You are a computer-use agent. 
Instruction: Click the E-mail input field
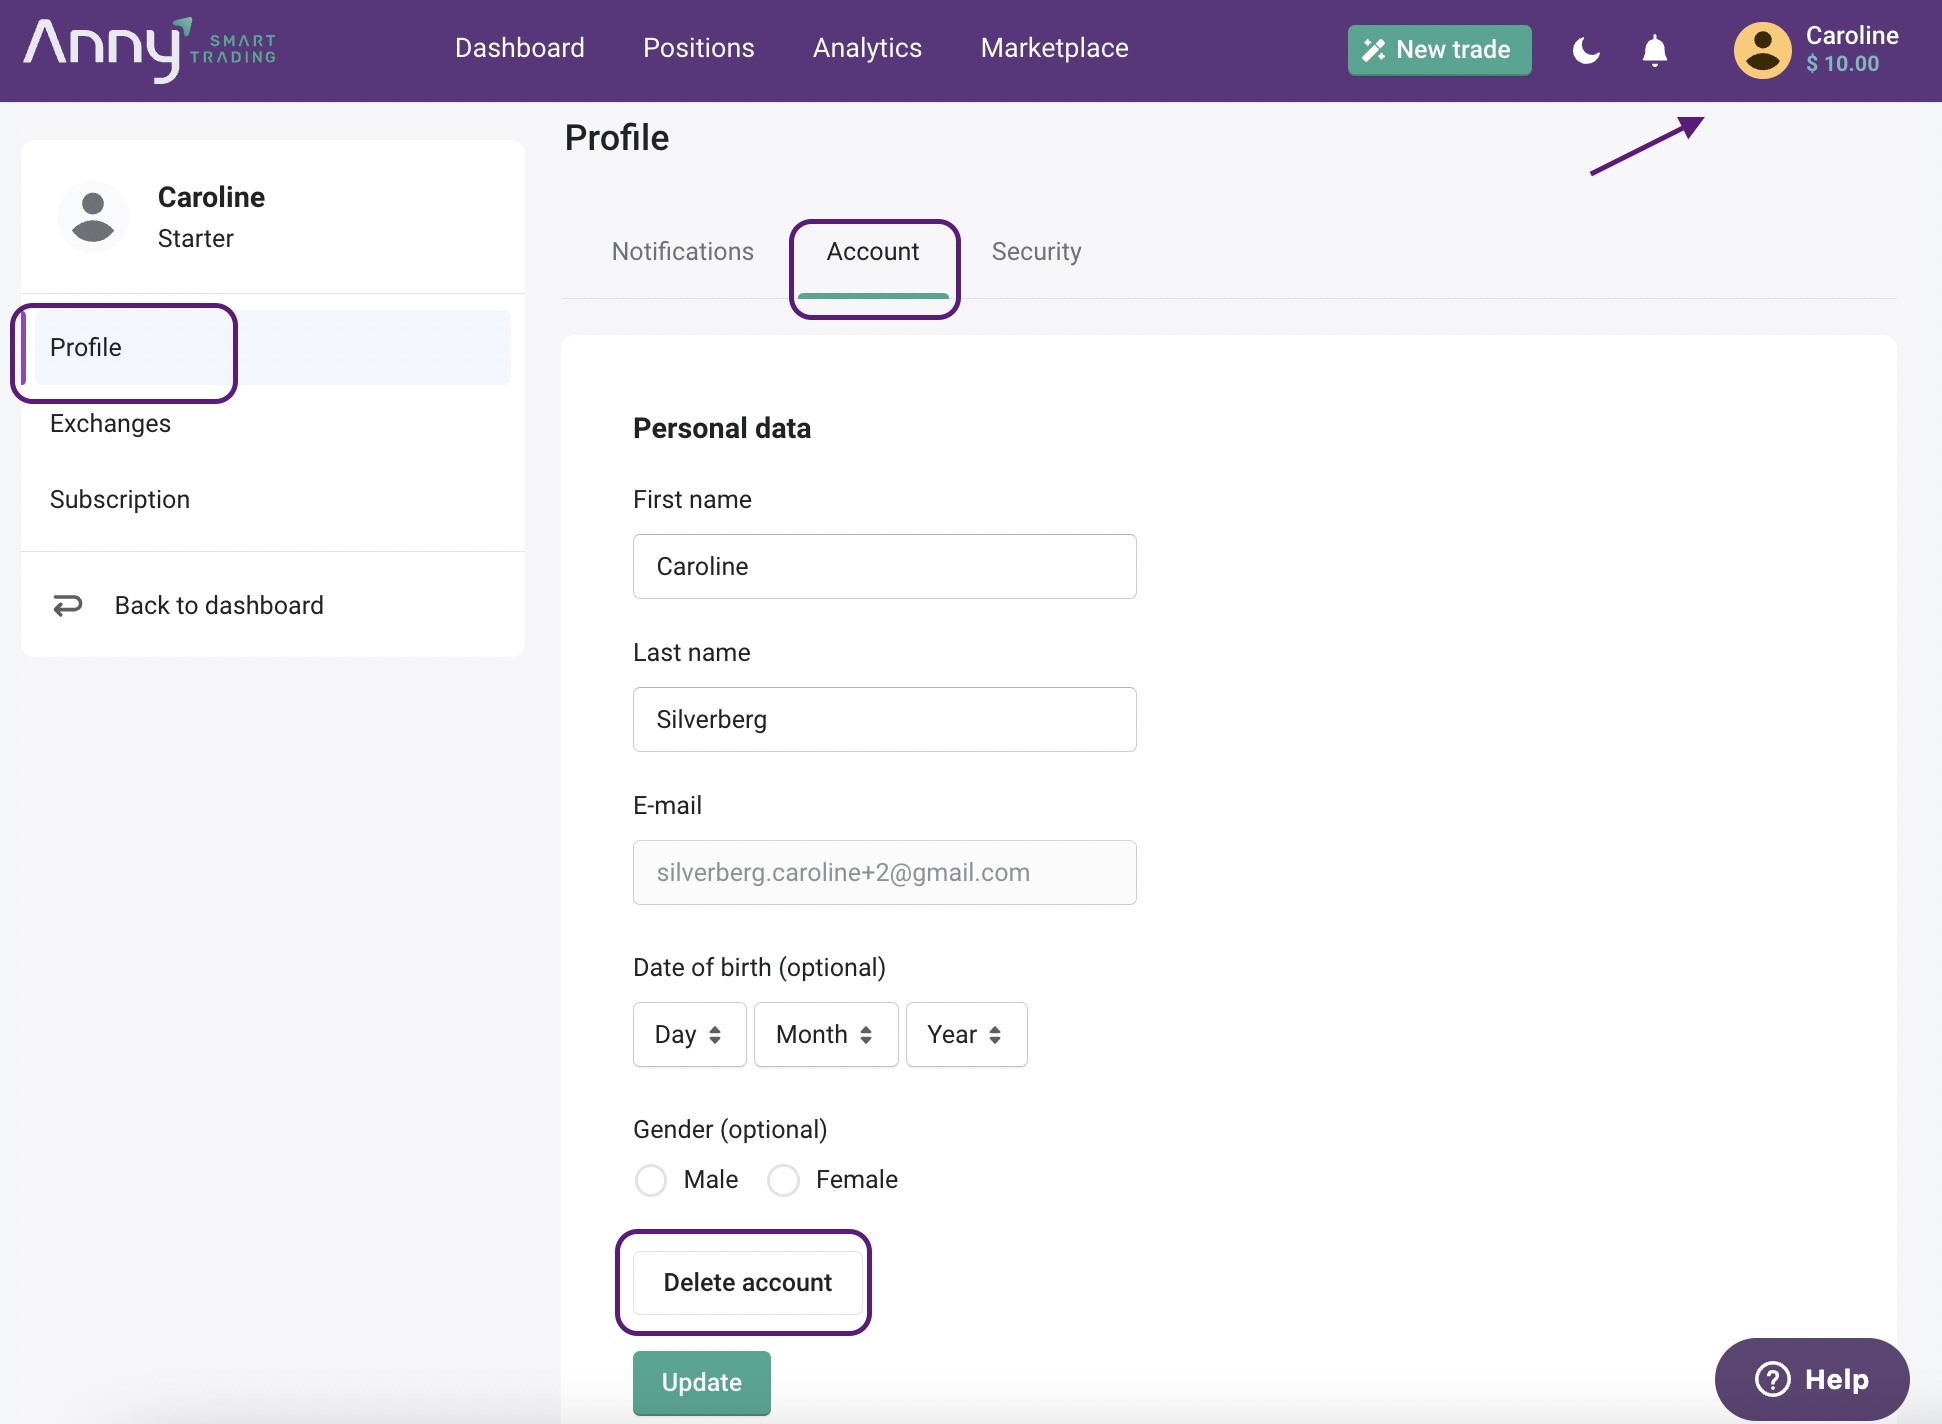click(884, 872)
